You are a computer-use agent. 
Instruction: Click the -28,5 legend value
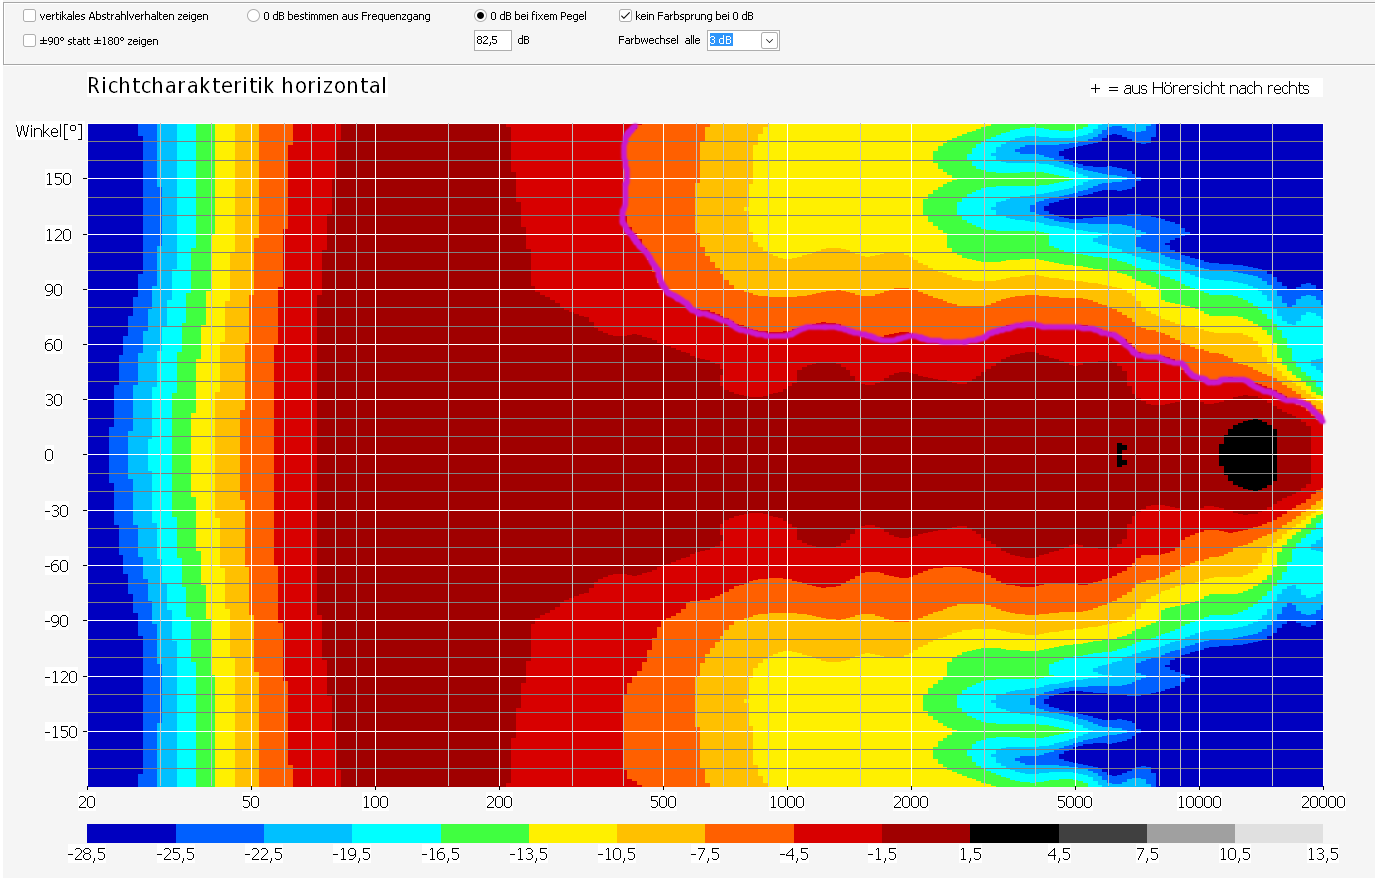coord(88,855)
